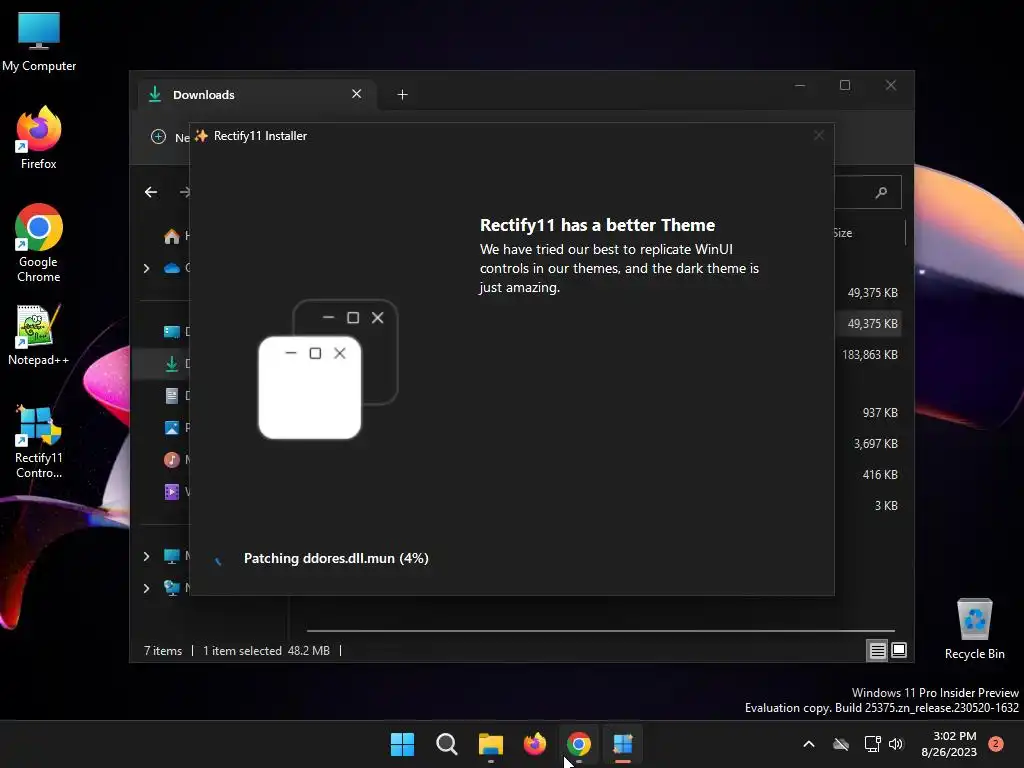Go back in File Explorer navigation

pyautogui.click(x=151, y=192)
